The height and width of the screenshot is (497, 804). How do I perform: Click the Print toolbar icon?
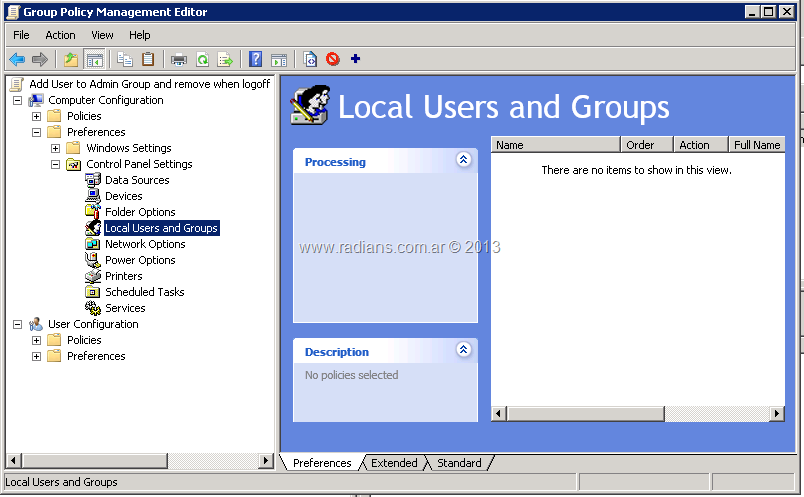pos(179,59)
